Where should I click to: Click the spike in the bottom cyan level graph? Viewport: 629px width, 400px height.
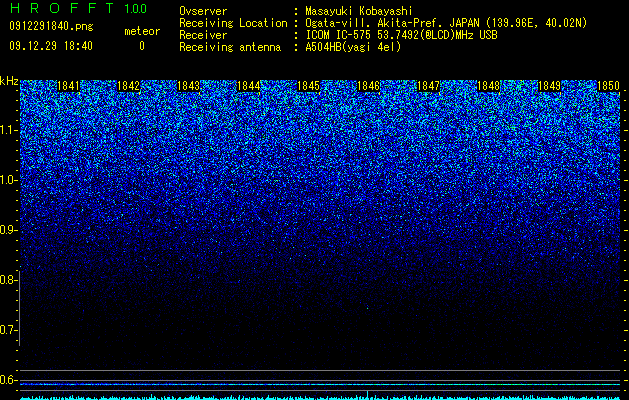367,394
